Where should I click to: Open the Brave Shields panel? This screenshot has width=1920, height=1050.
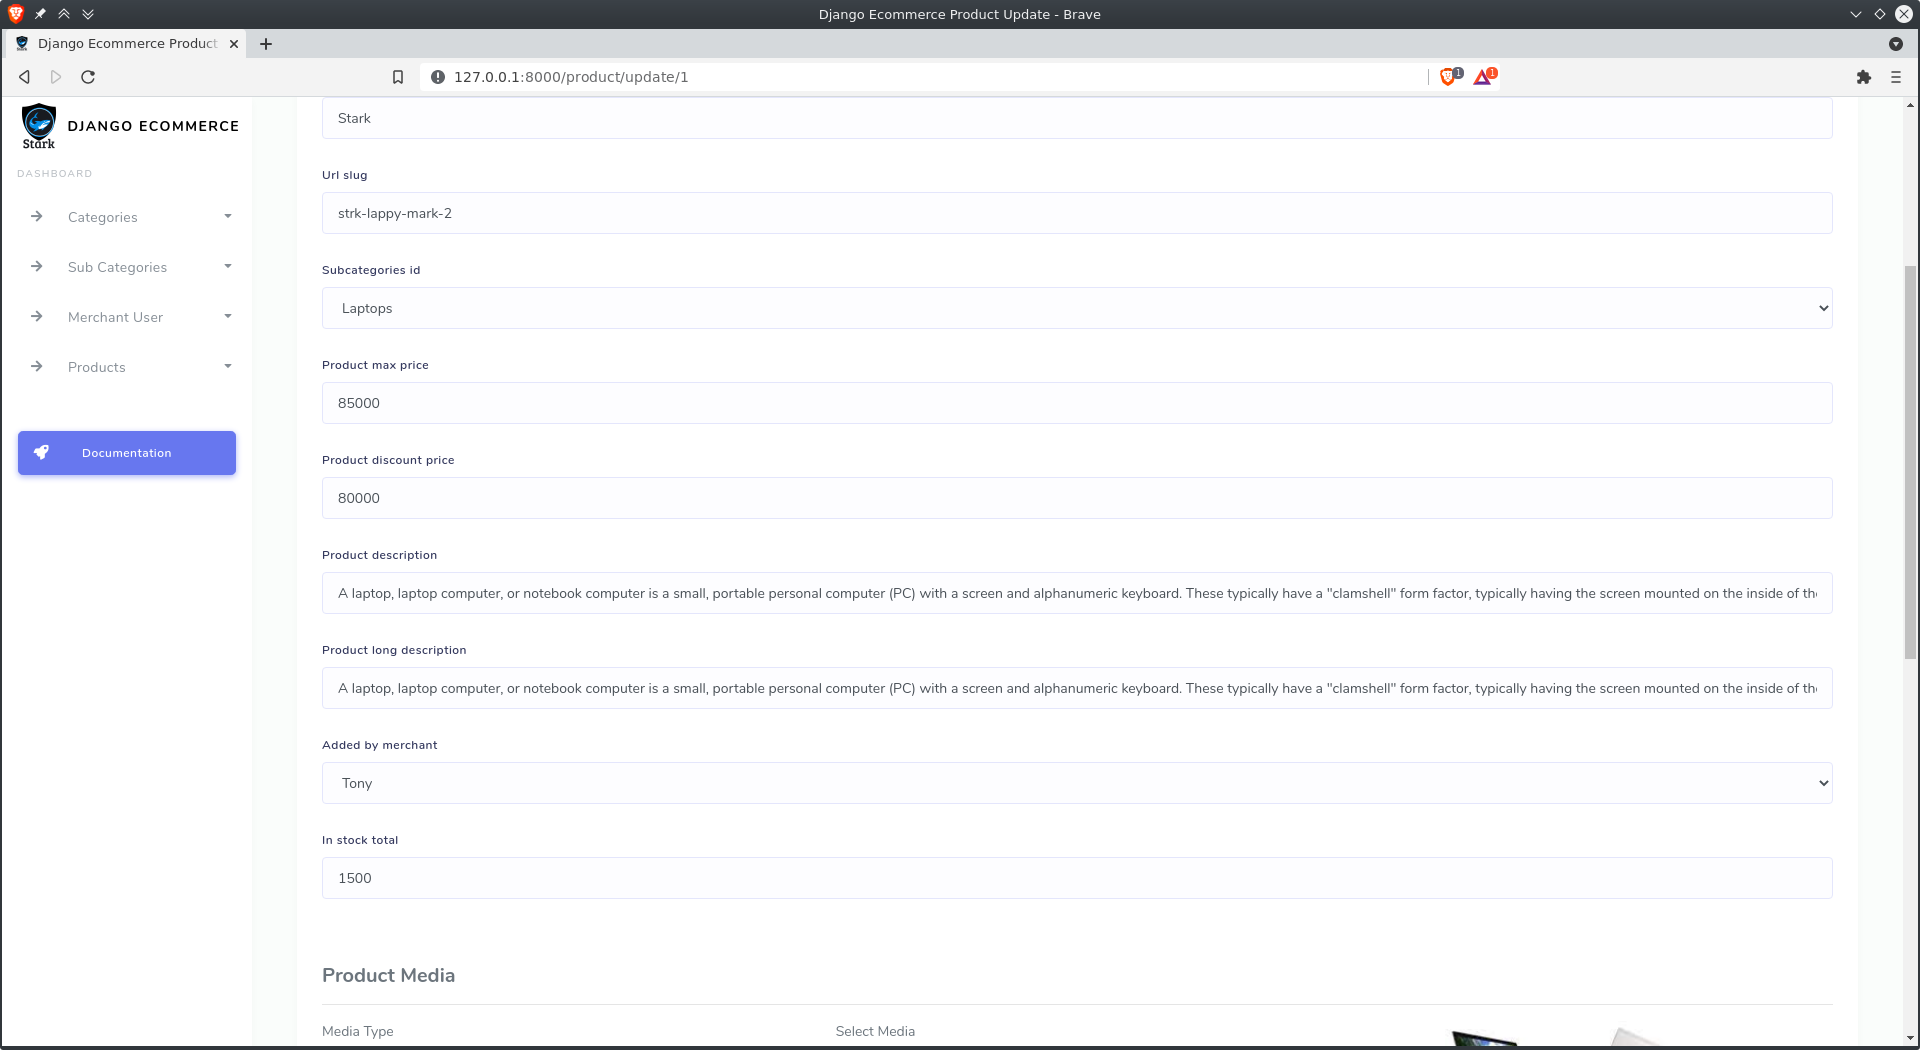tap(1449, 76)
